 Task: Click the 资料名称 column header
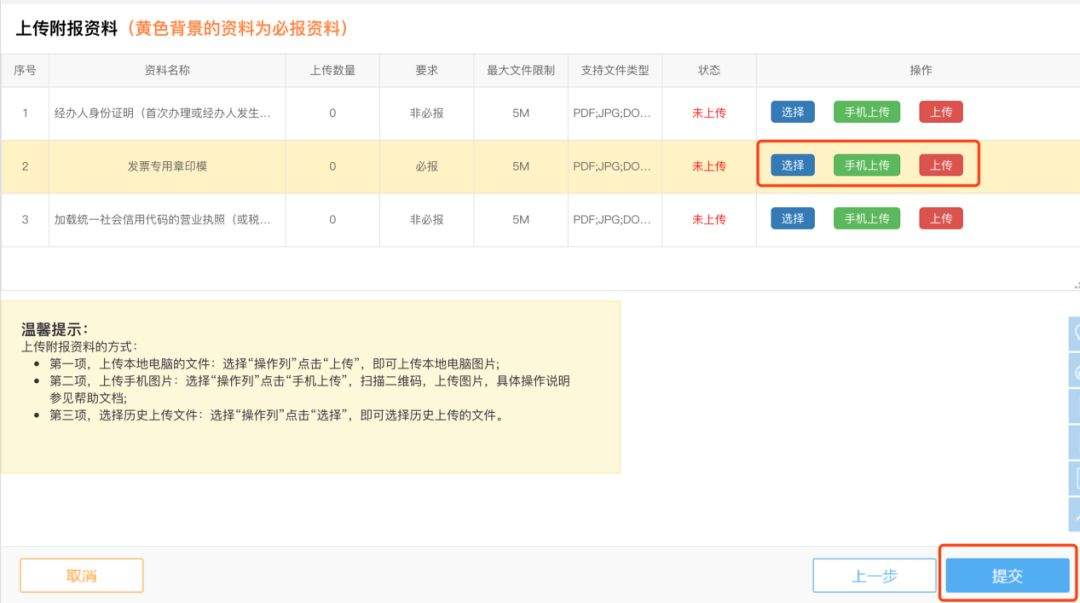166,70
